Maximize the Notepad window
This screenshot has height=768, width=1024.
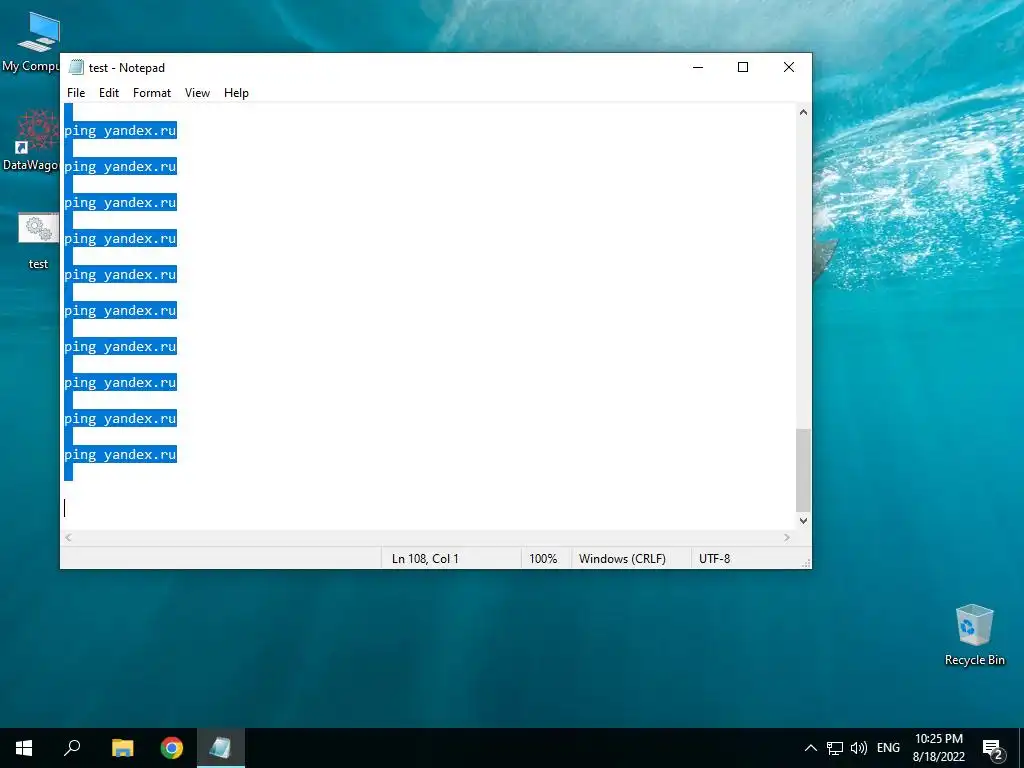click(743, 67)
